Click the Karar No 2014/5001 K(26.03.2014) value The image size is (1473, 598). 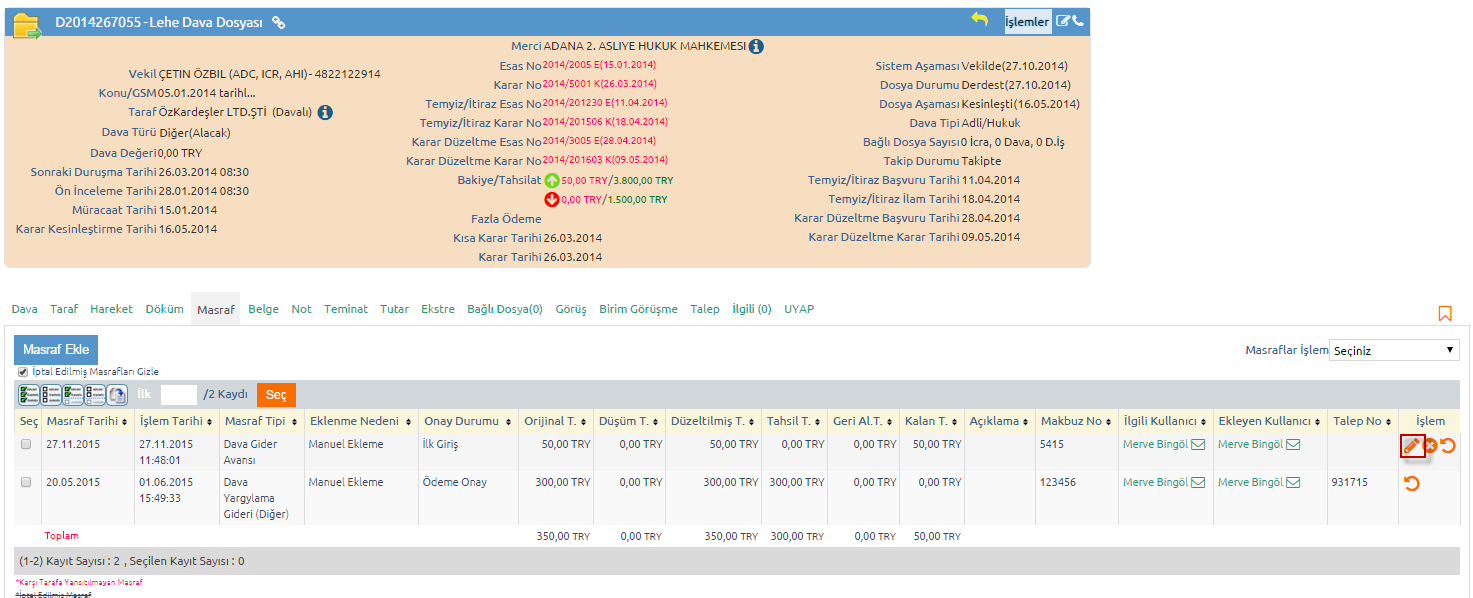(599, 84)
